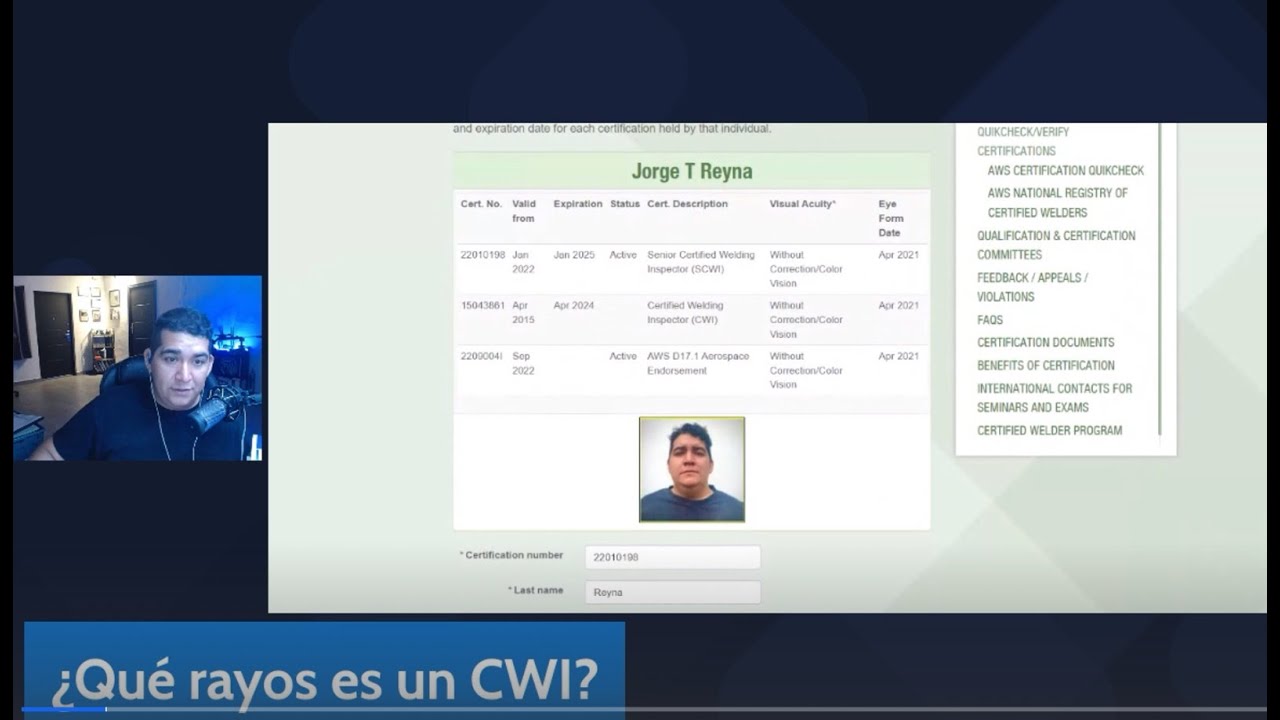
Task: Open AWS Certification QuikCheck link
Action: click(x=1066, y=171)
